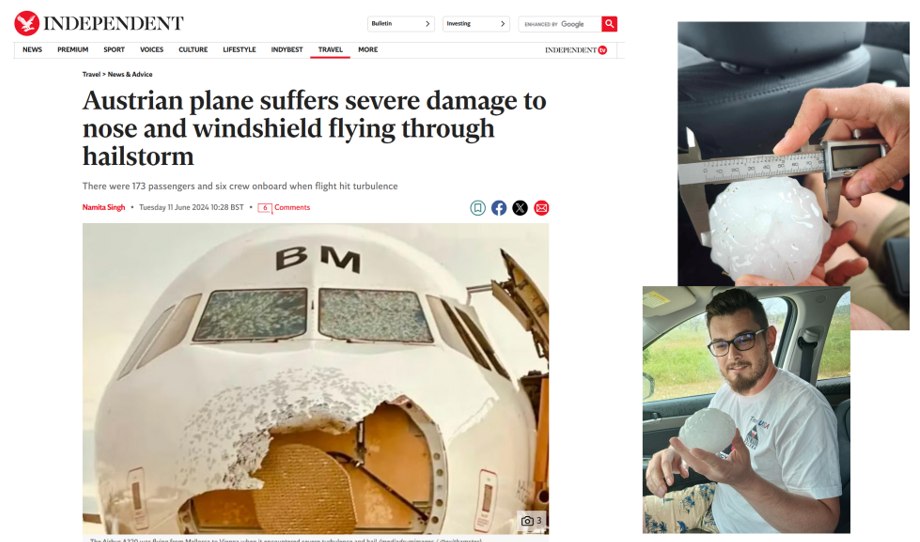Viewport: 920px width, 542px height.
Task: Open the man holding hailstone photo
Action: click(x=746, y=409)
